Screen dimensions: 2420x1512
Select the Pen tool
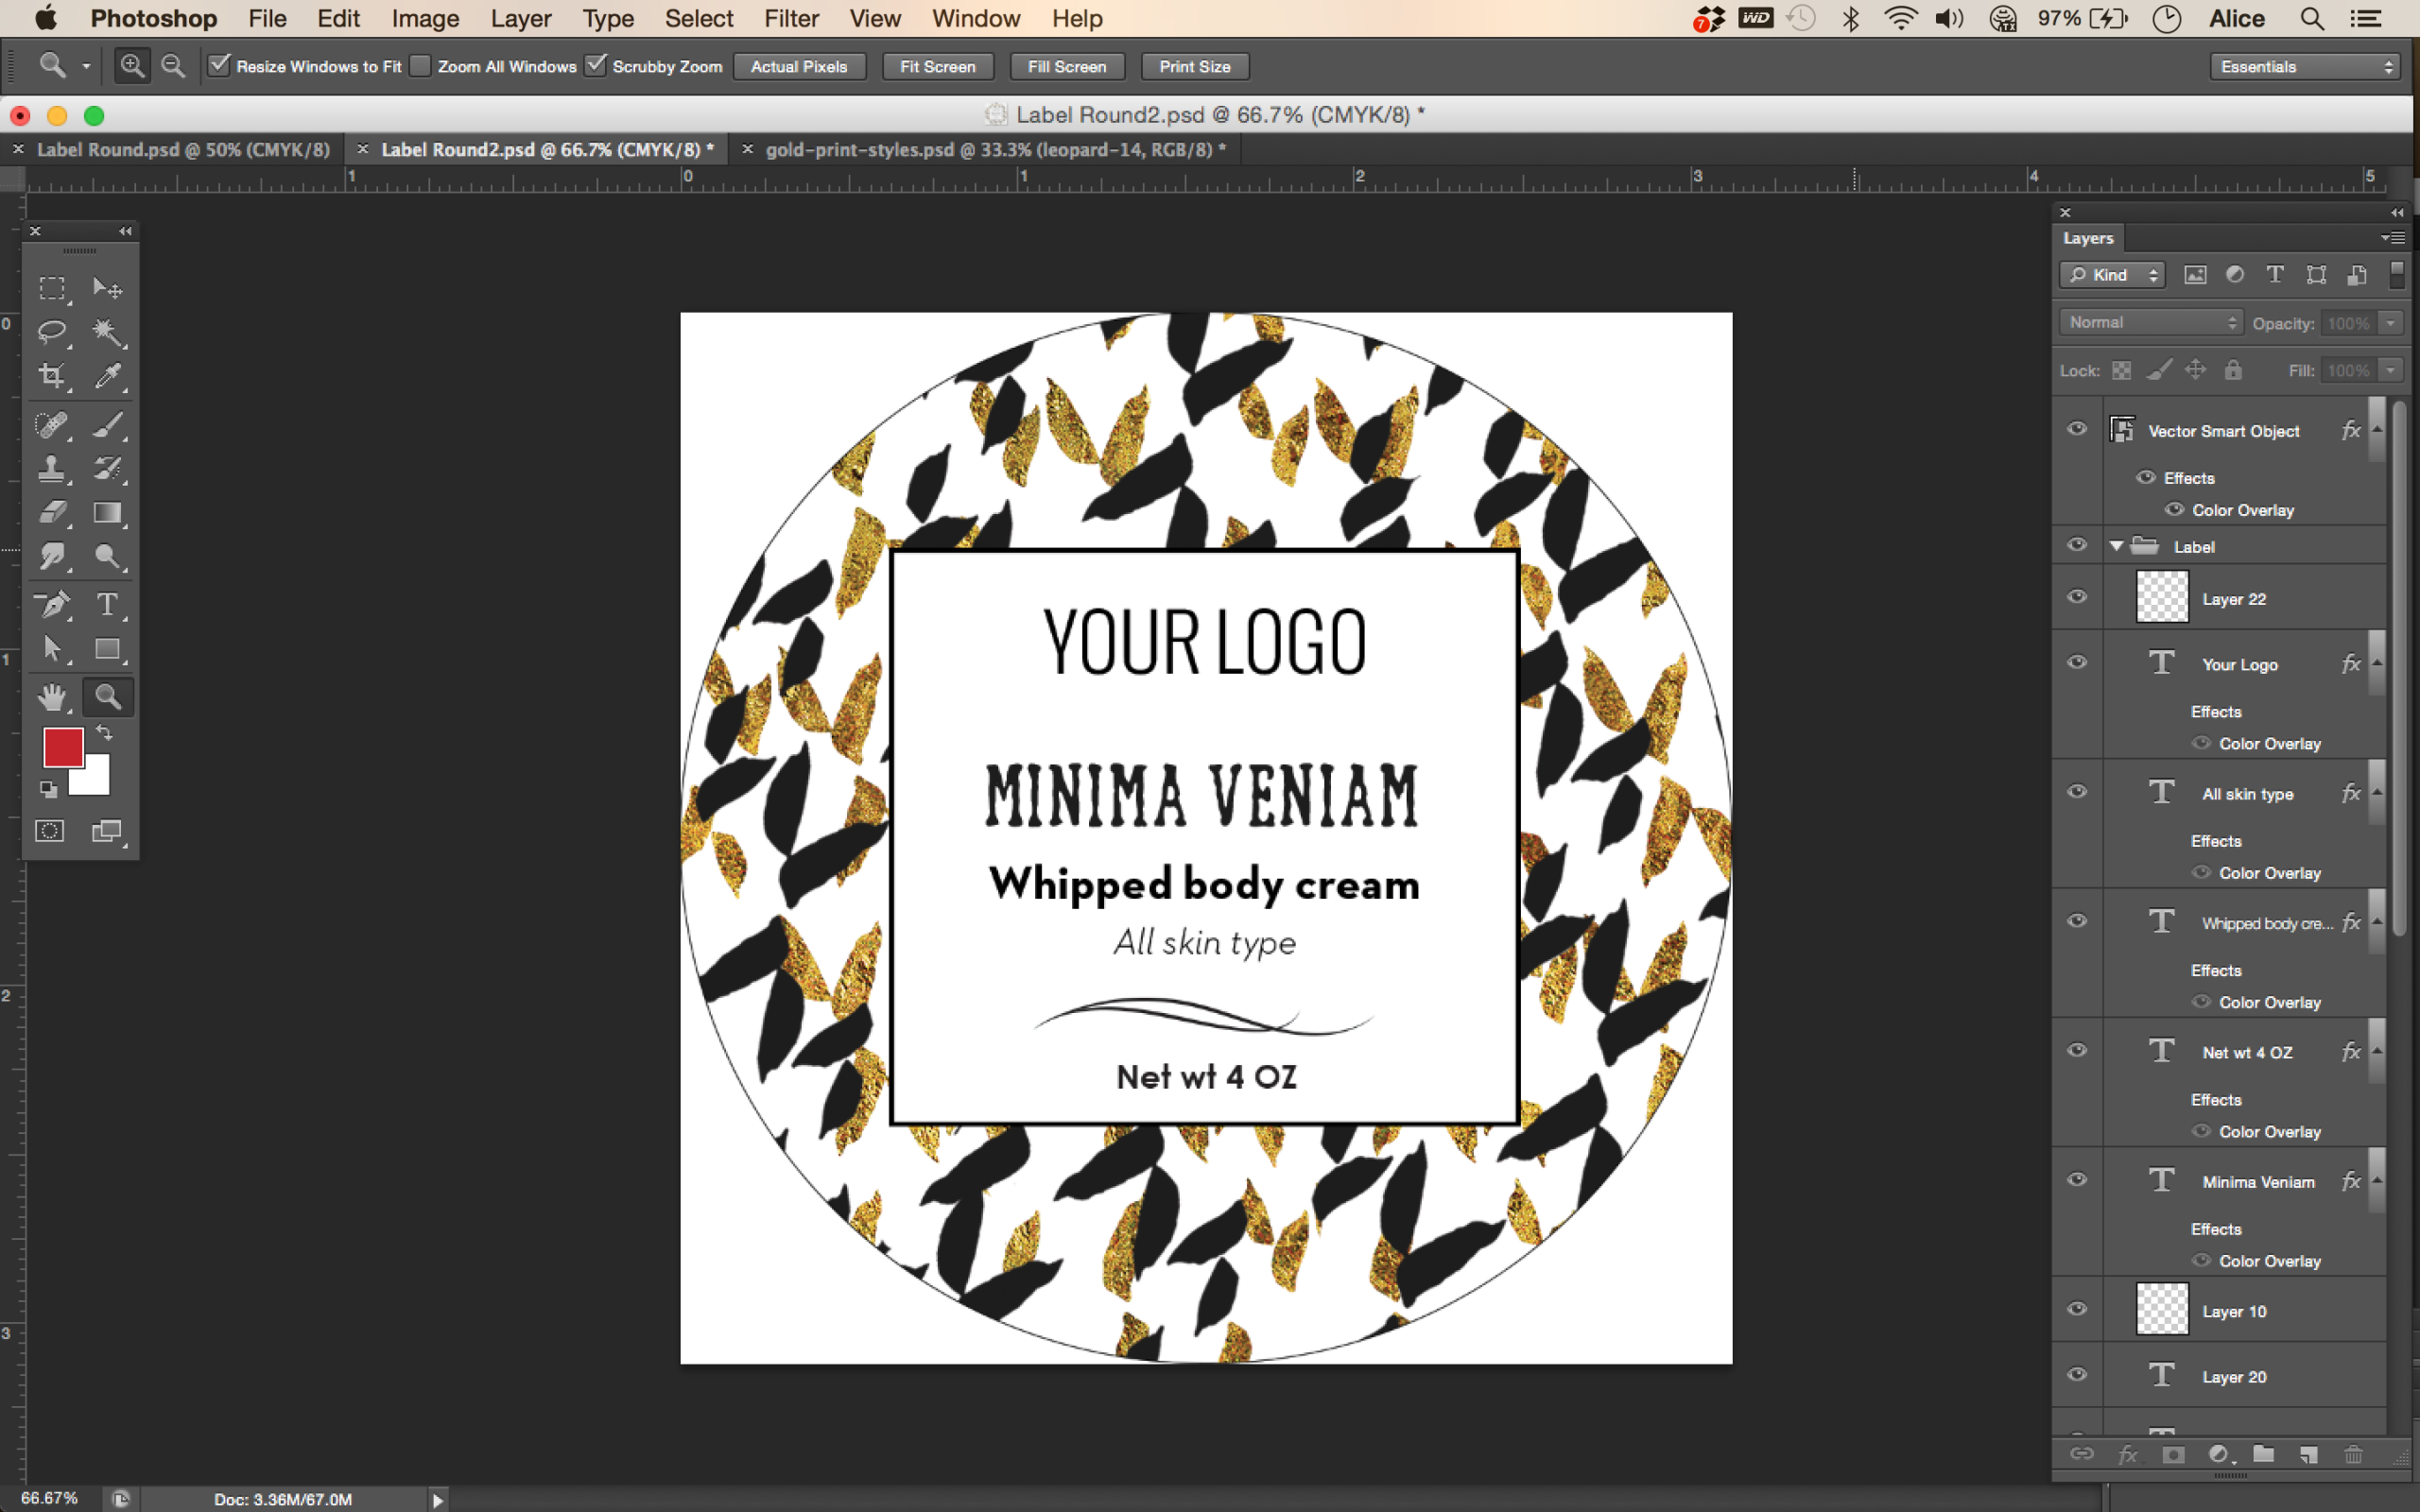click(52, 604)
